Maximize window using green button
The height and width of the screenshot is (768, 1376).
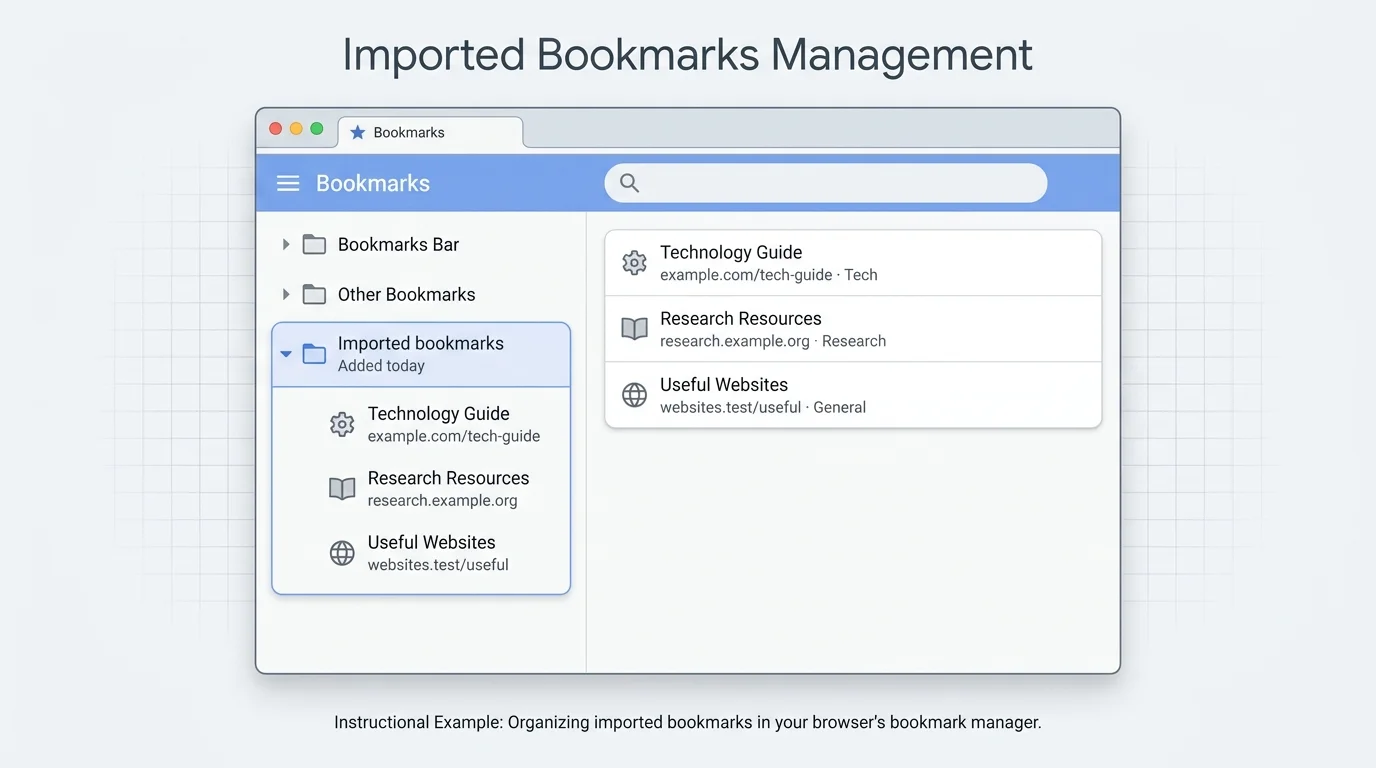pyautogui.click(x=317, y=129)
